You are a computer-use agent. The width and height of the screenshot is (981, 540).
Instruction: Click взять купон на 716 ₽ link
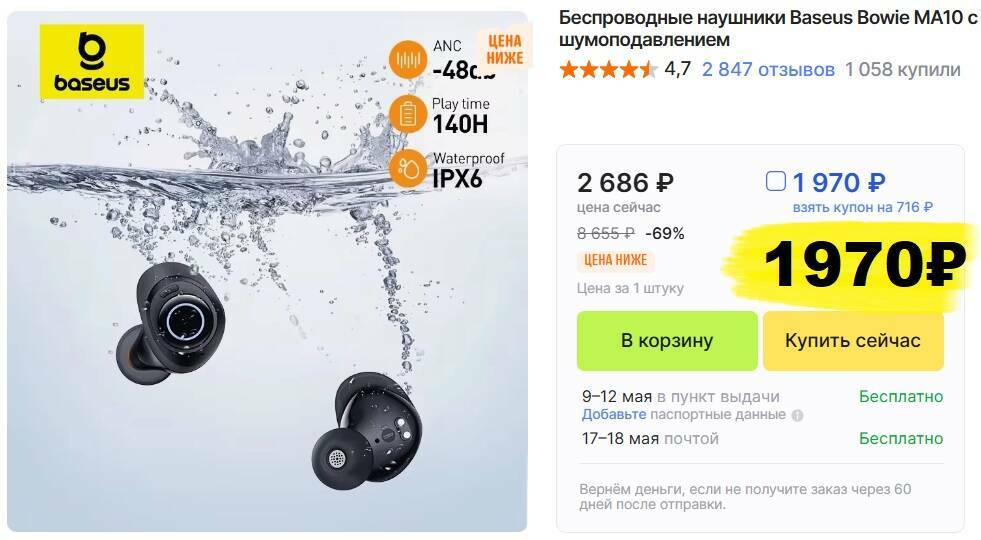(863, 207)
